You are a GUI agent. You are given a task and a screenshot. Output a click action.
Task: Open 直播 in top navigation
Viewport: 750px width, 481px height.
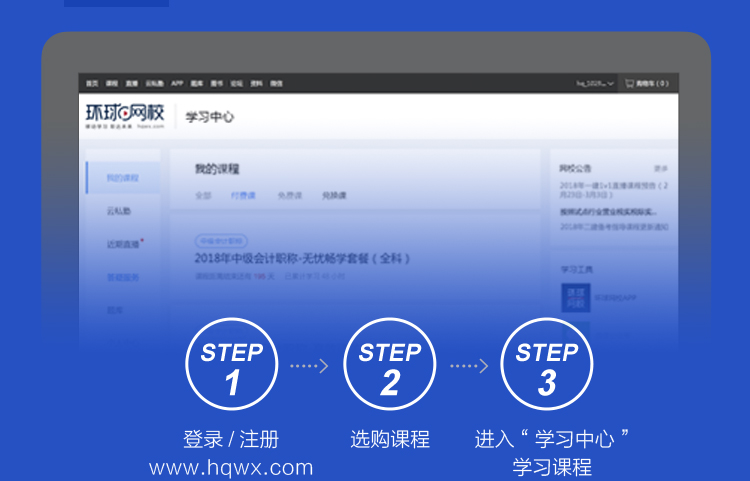(x=132, y=83)
